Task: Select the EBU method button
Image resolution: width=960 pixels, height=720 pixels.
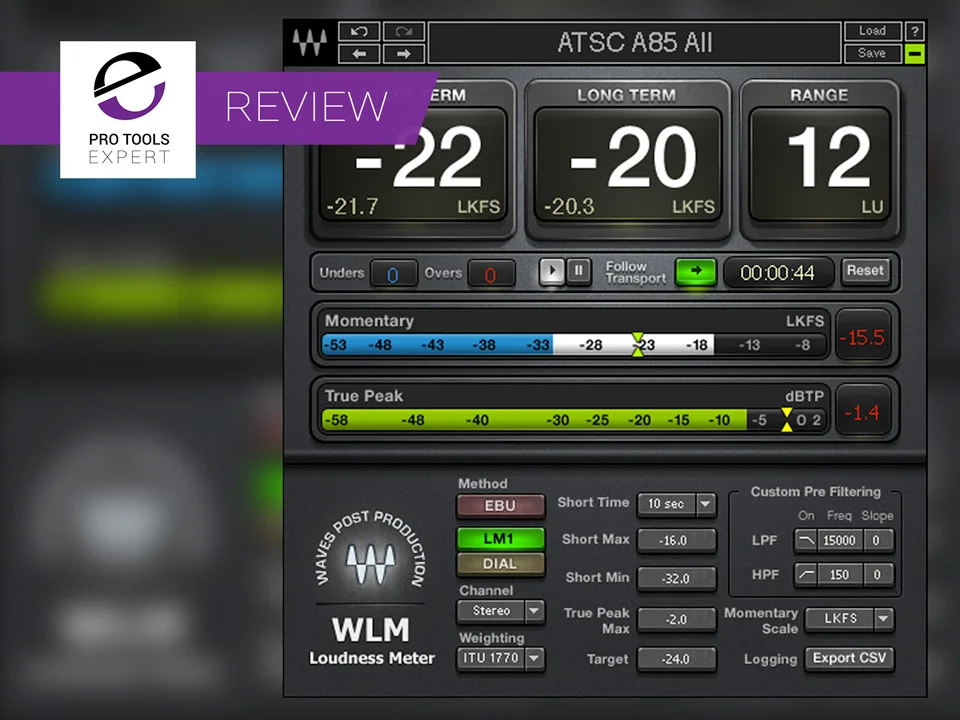Action: point(500,506)
